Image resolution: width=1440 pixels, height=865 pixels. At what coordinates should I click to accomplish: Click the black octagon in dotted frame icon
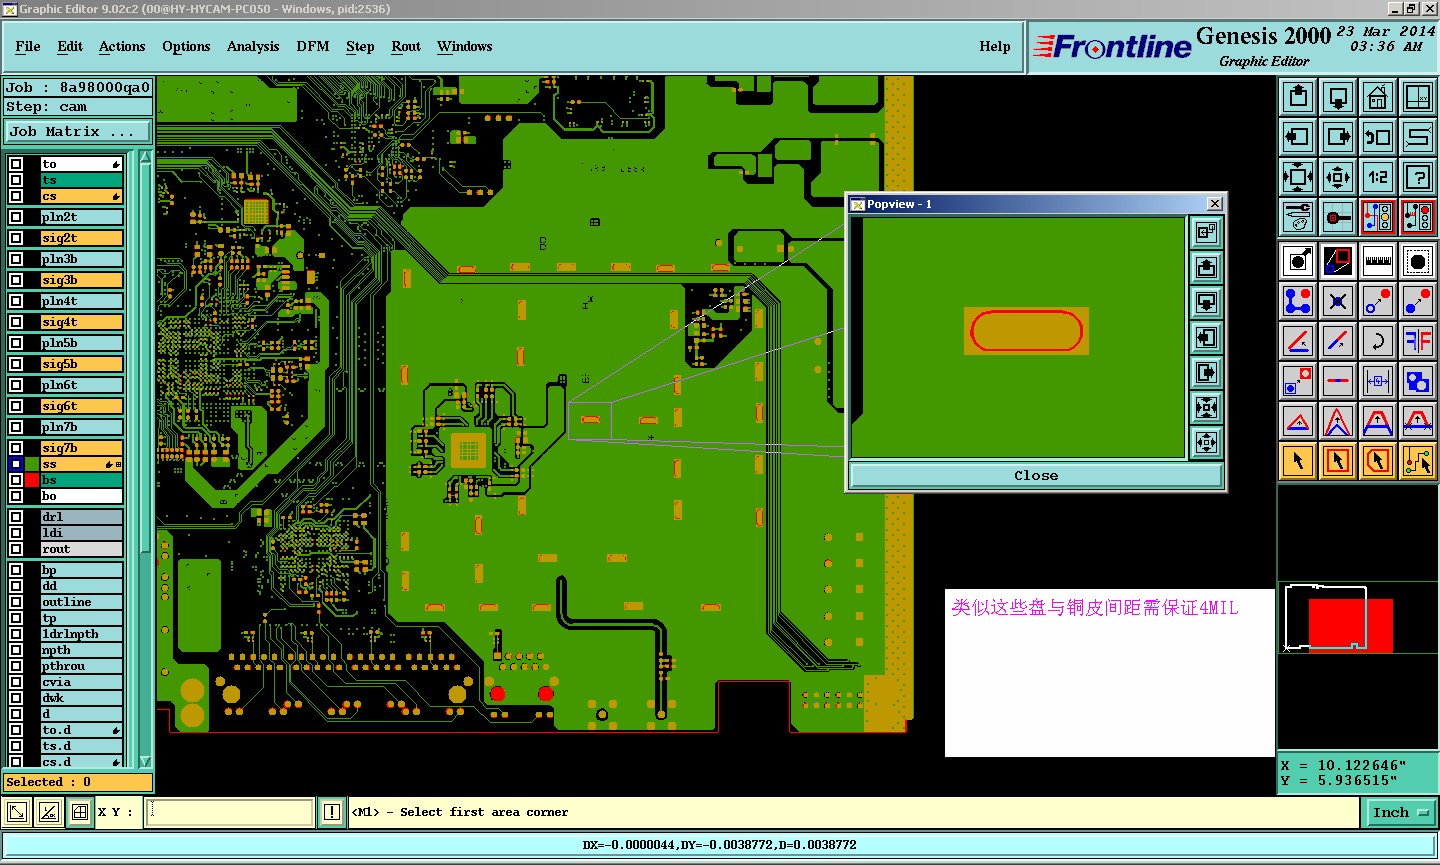tap(1418, 261)
